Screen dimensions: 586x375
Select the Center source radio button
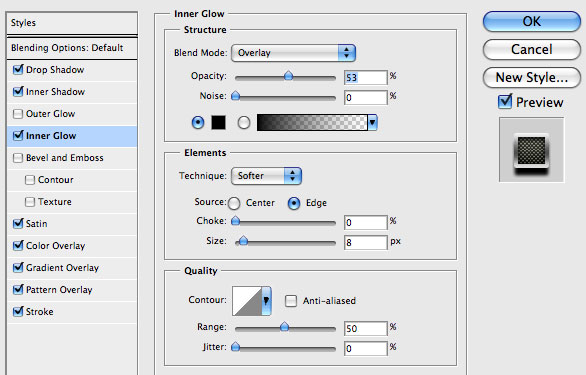[234, 203]
